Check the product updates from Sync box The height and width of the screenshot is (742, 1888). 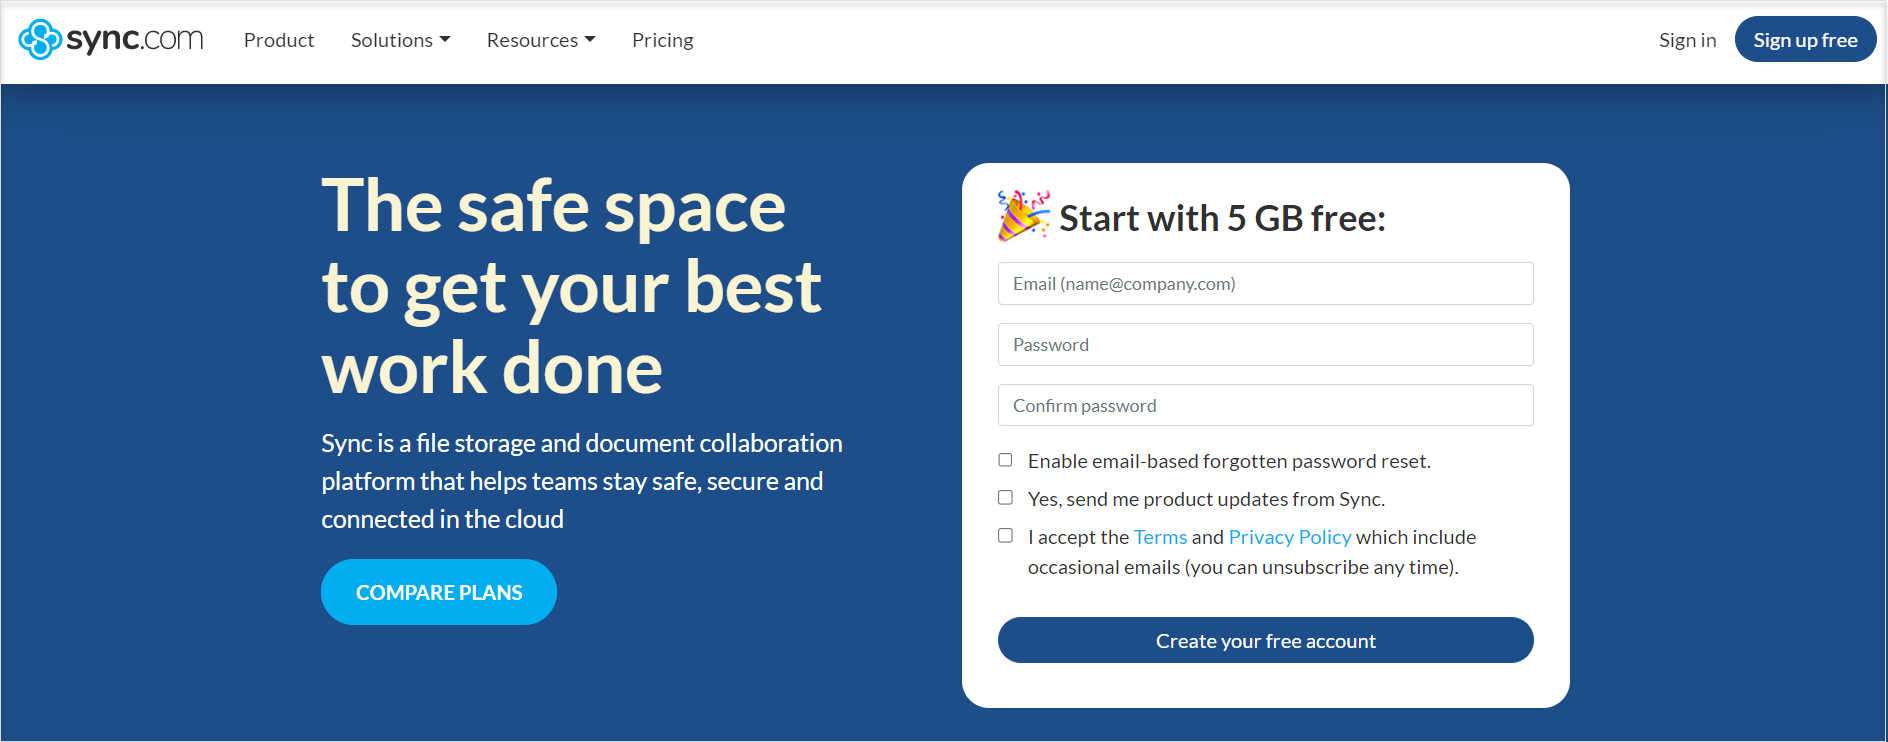(1005, 498)
